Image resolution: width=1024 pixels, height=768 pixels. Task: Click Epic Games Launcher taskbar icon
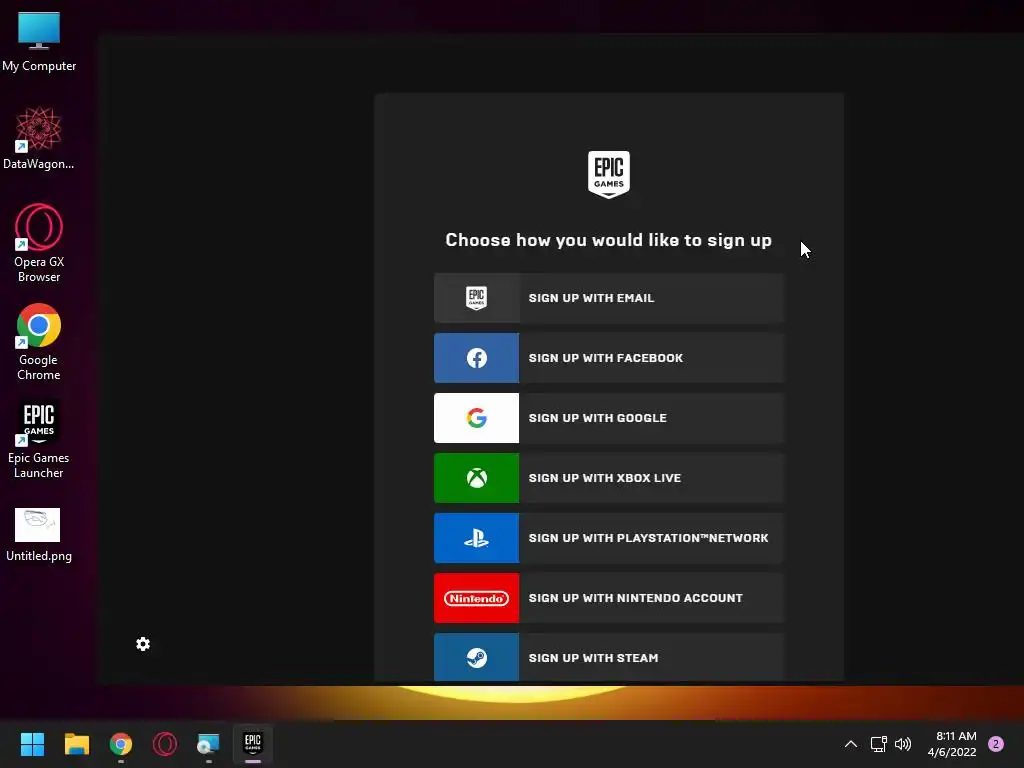(253, 743)
